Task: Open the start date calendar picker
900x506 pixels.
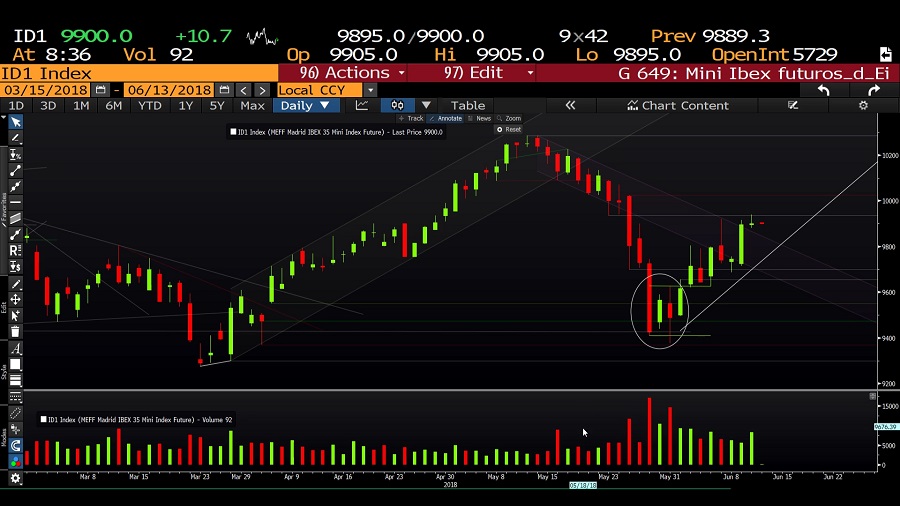Action: 100,90
